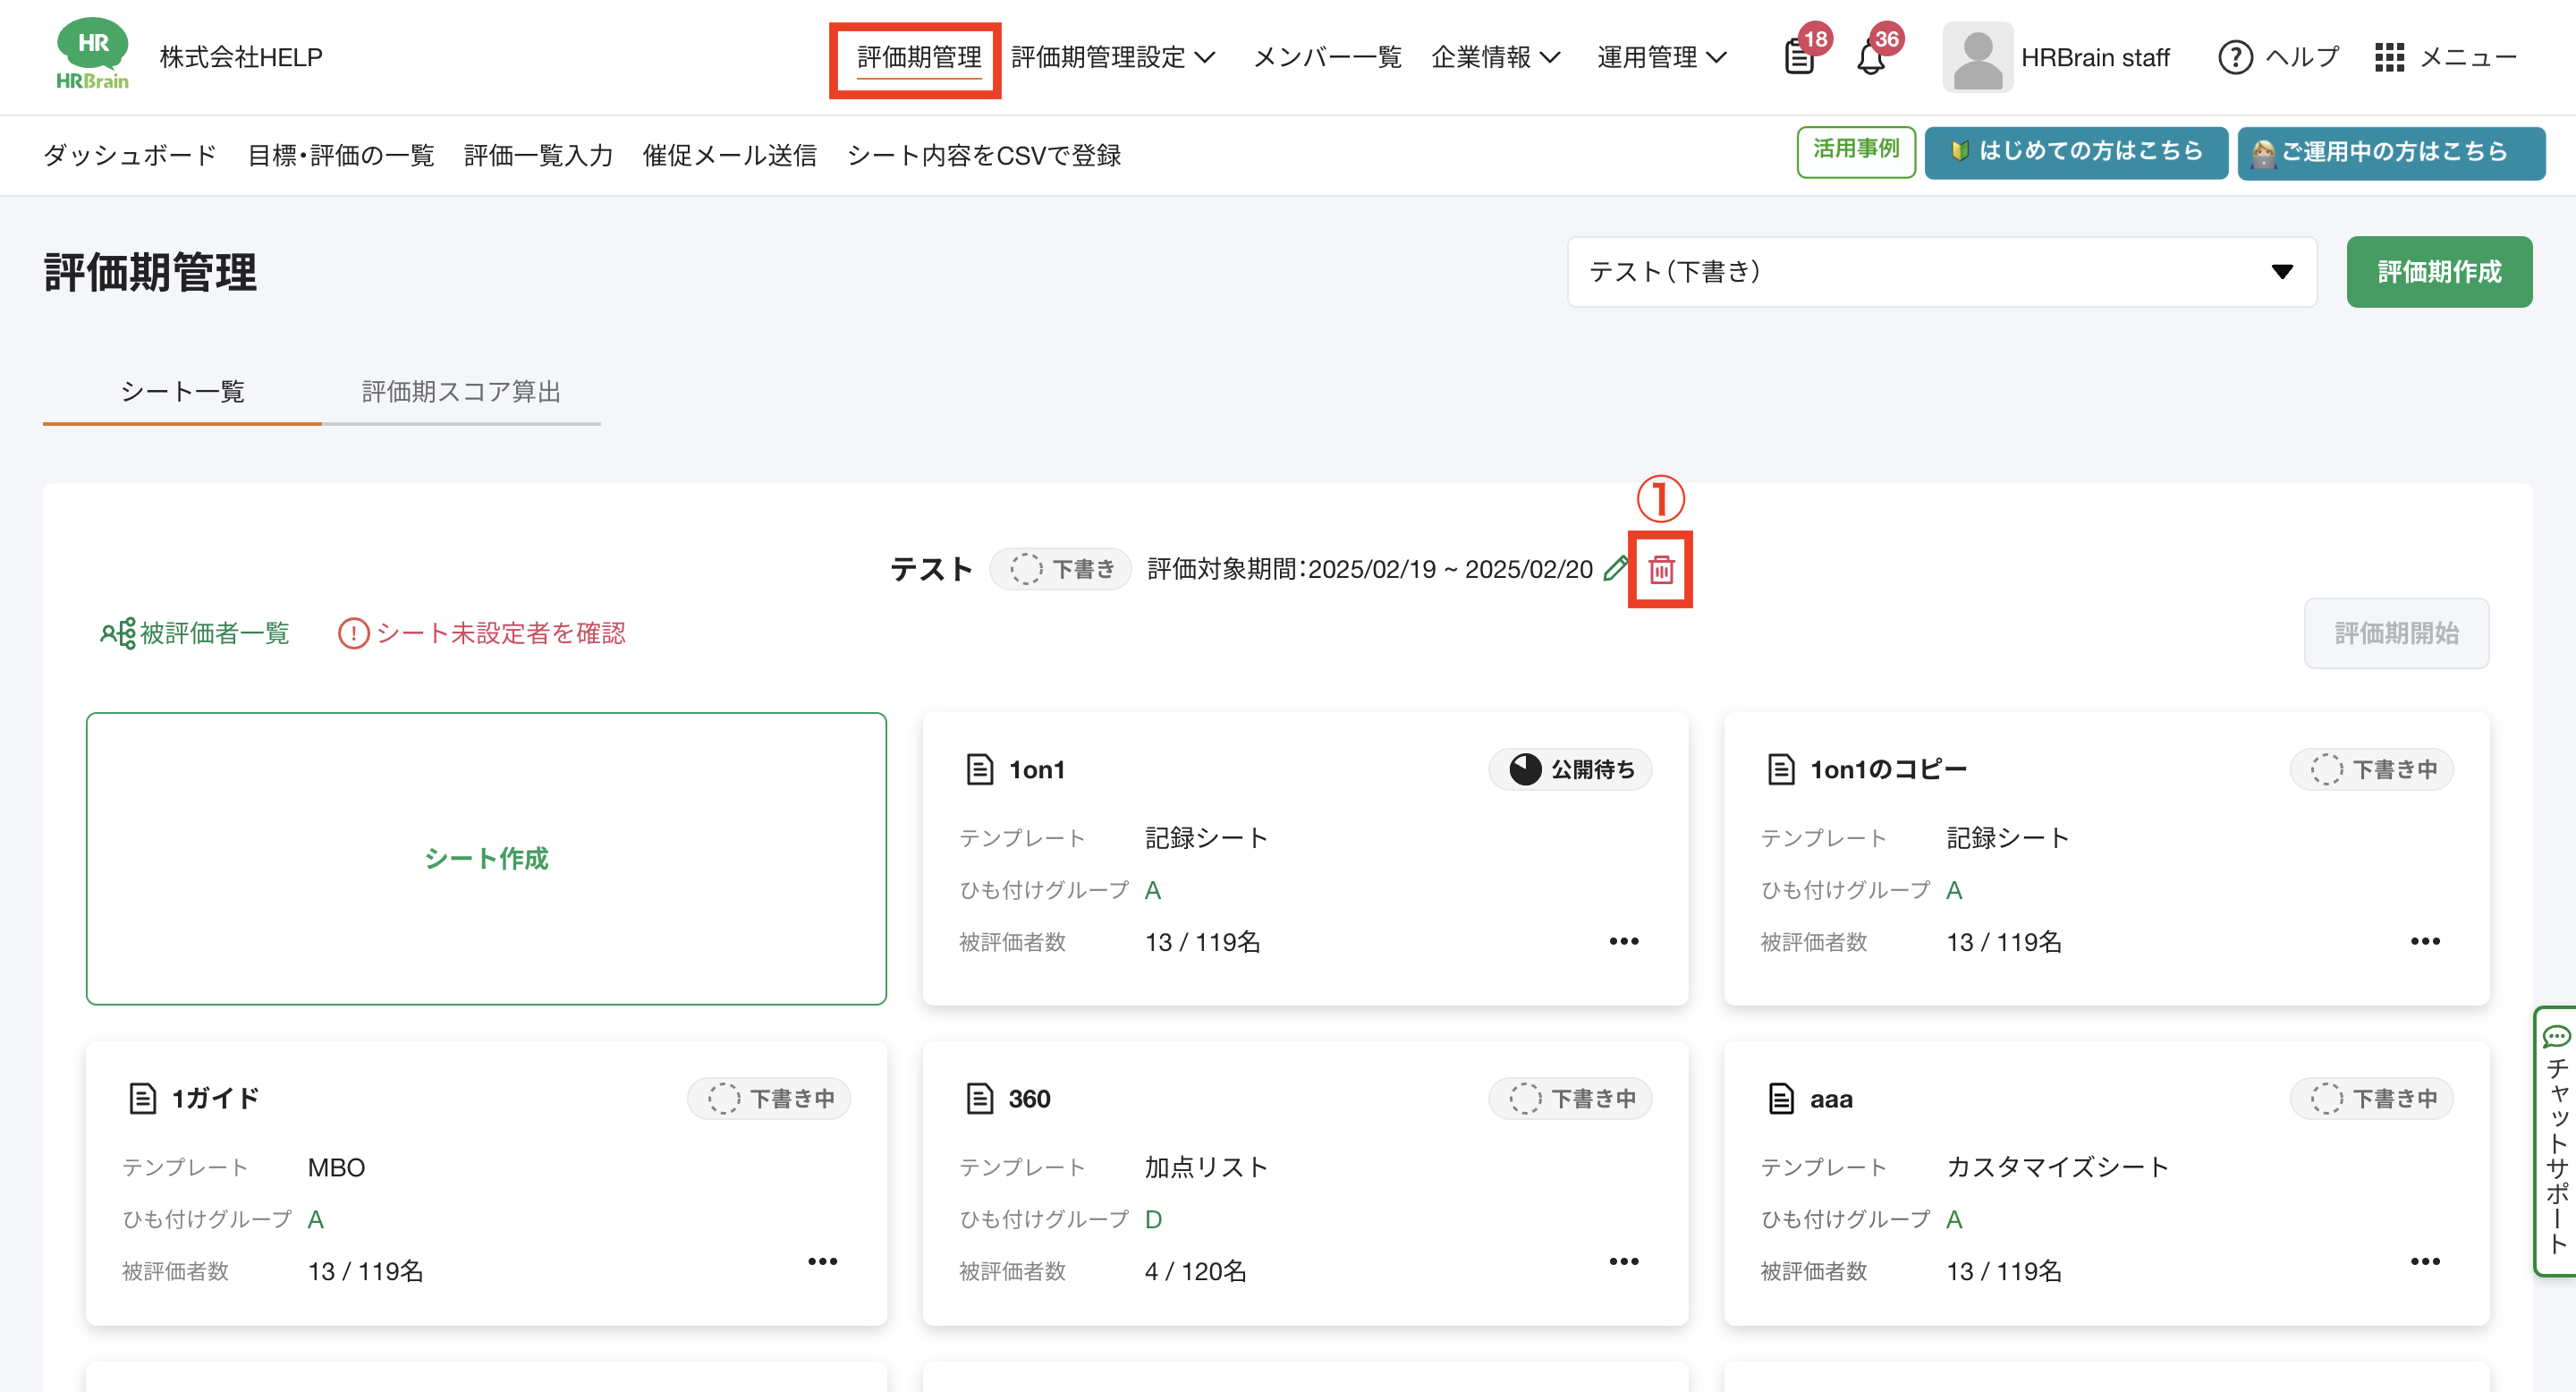Switch to シート一覧 tab
This screenshot has width=2576, height=1392.
[182, 391]
